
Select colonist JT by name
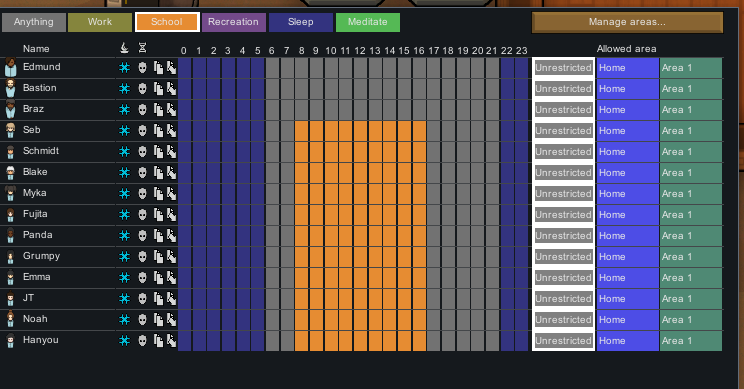[x=28, y=298]
